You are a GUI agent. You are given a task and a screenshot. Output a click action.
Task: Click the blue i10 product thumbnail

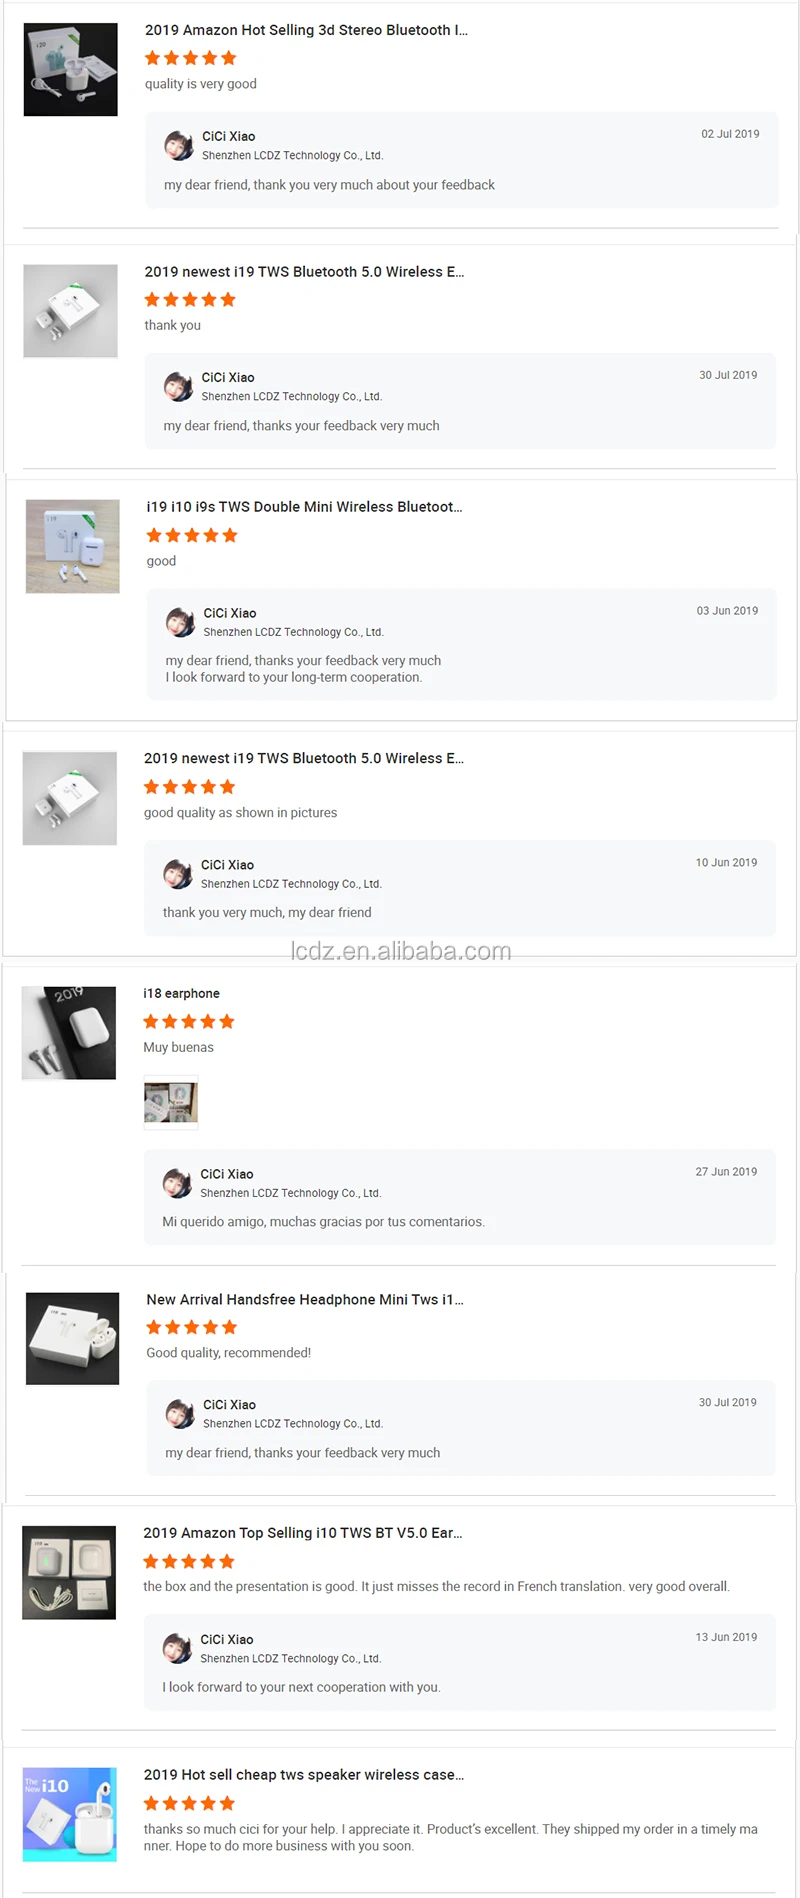(70, 1815)
